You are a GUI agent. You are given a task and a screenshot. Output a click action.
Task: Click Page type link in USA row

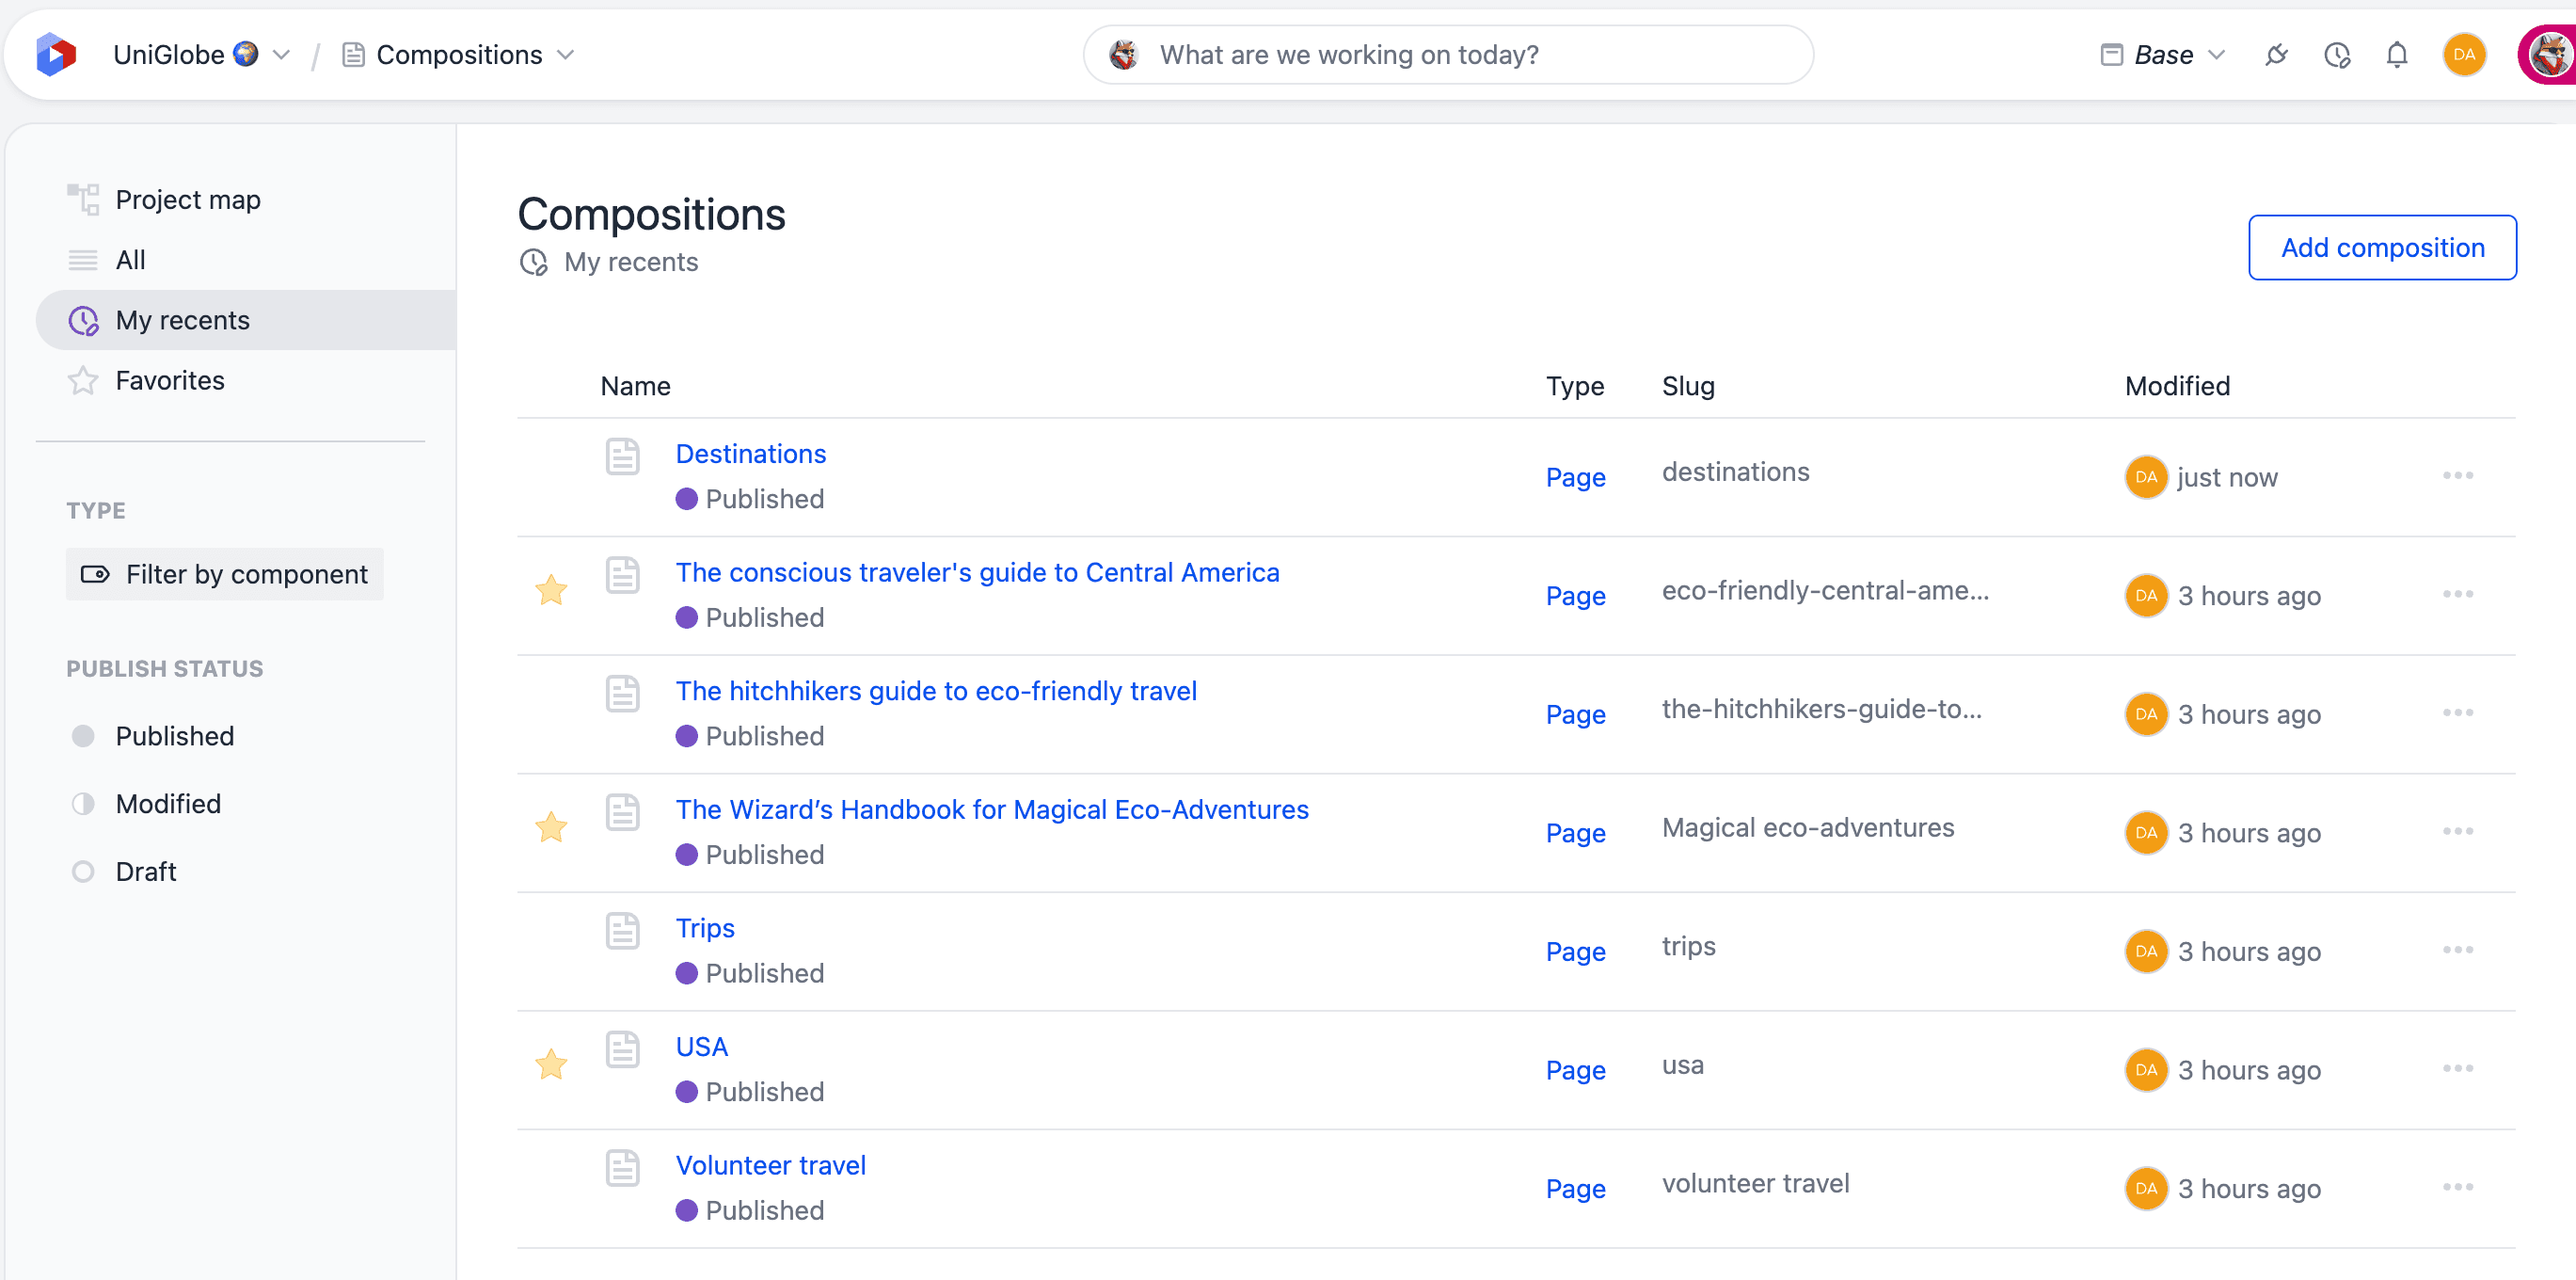[x=1575, y=1070]
